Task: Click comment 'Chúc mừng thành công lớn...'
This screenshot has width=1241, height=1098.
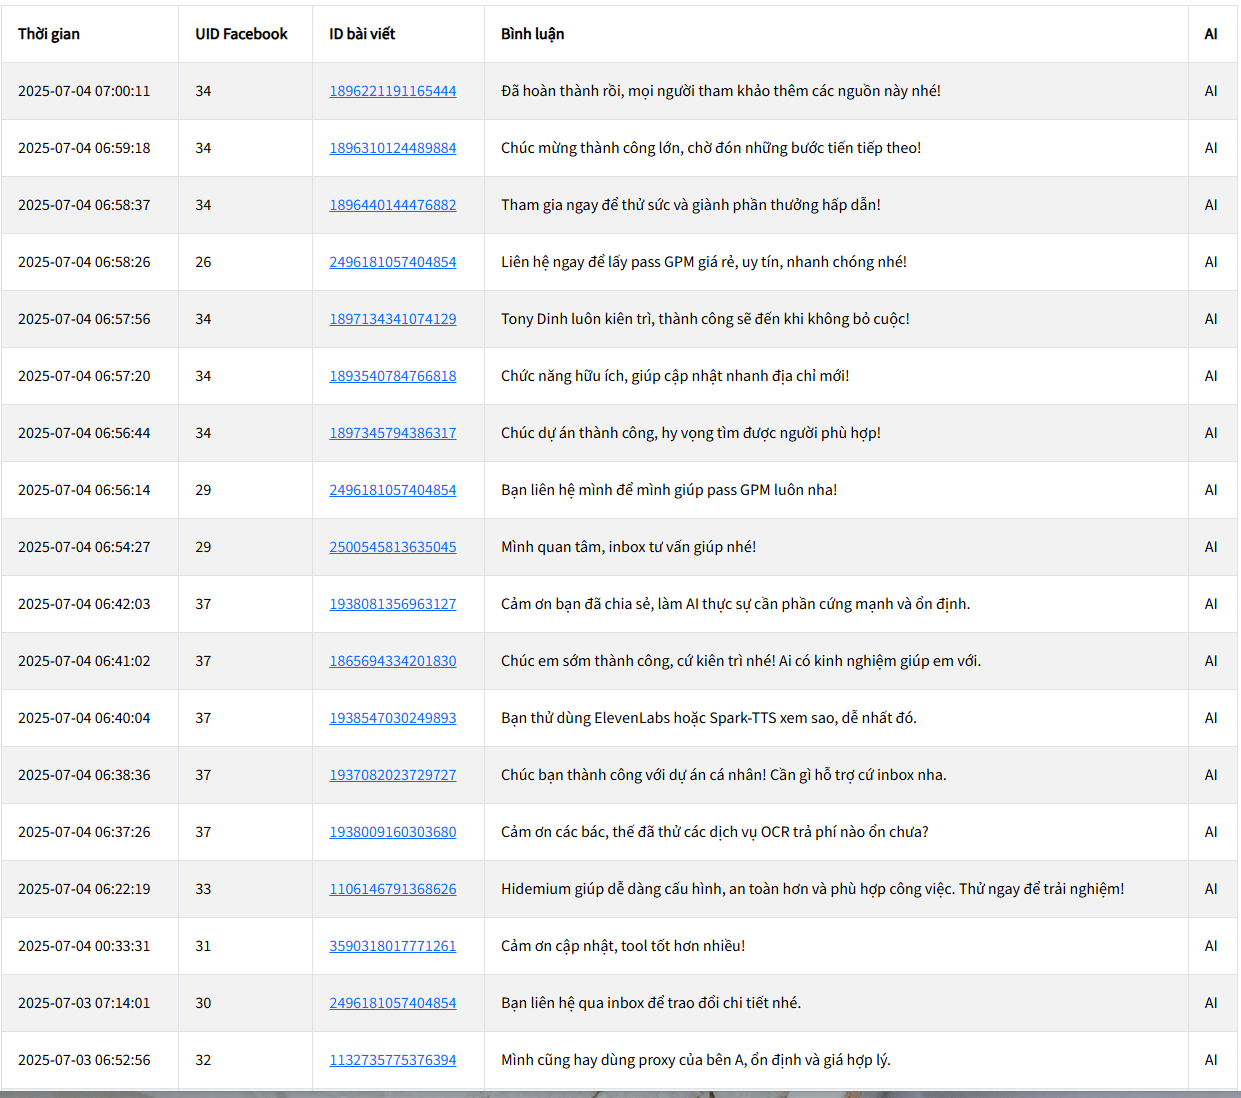Action: pos(711,148)
